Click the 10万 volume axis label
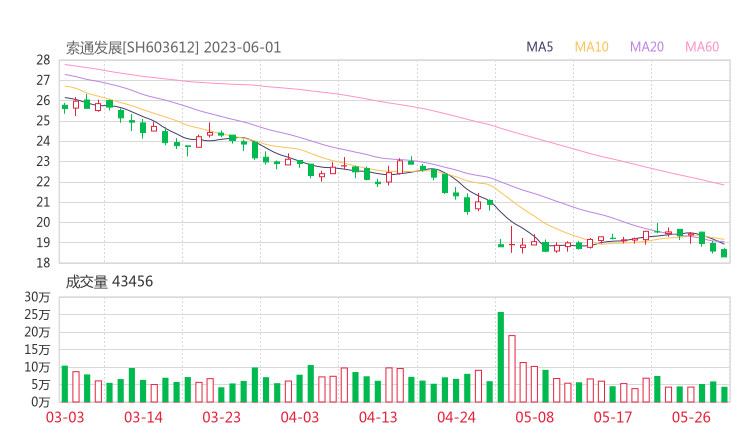 click(x=37, y=367)
